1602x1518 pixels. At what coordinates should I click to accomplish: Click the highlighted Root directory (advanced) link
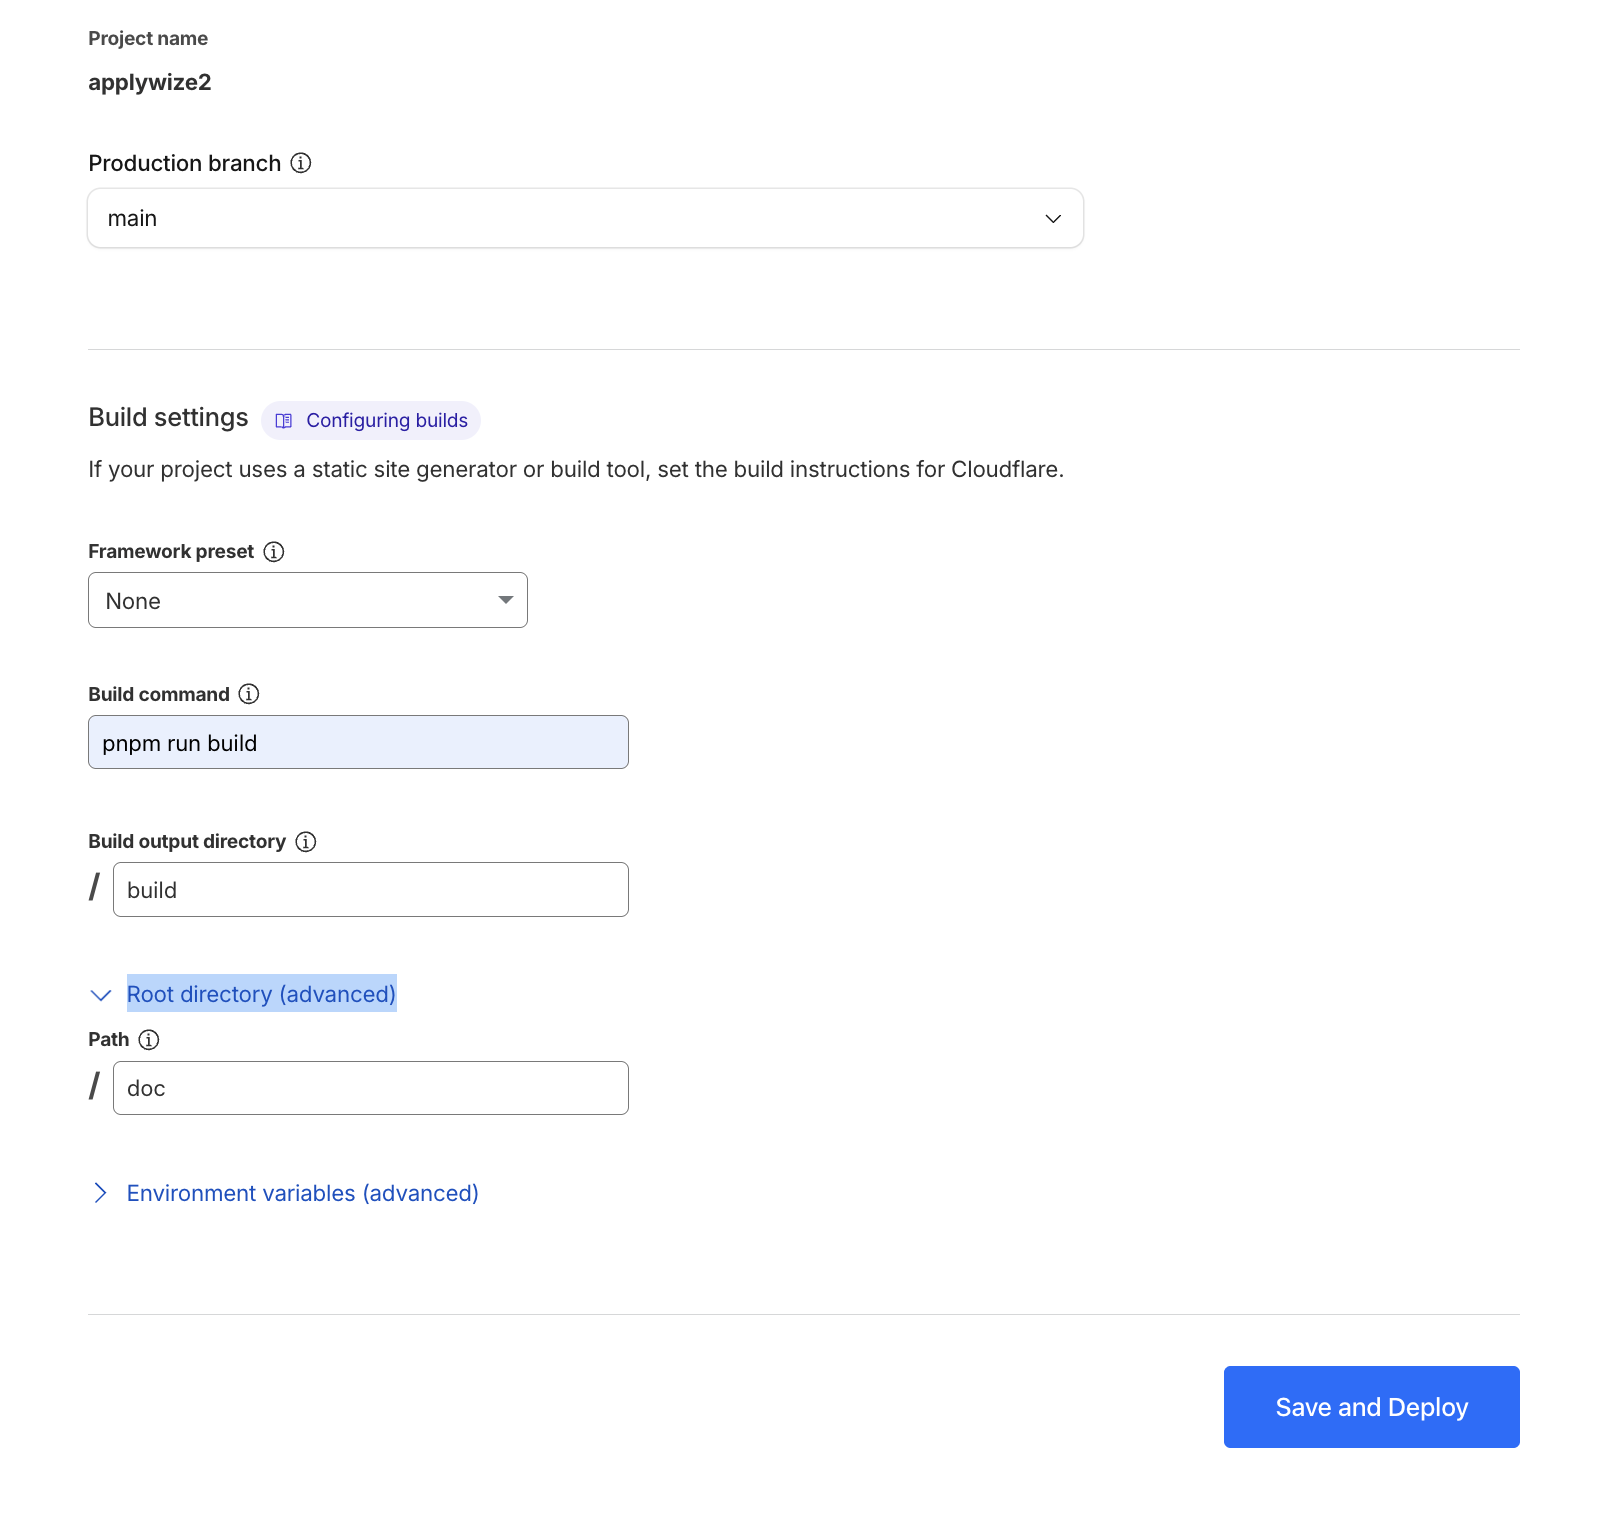pos(261,994)
